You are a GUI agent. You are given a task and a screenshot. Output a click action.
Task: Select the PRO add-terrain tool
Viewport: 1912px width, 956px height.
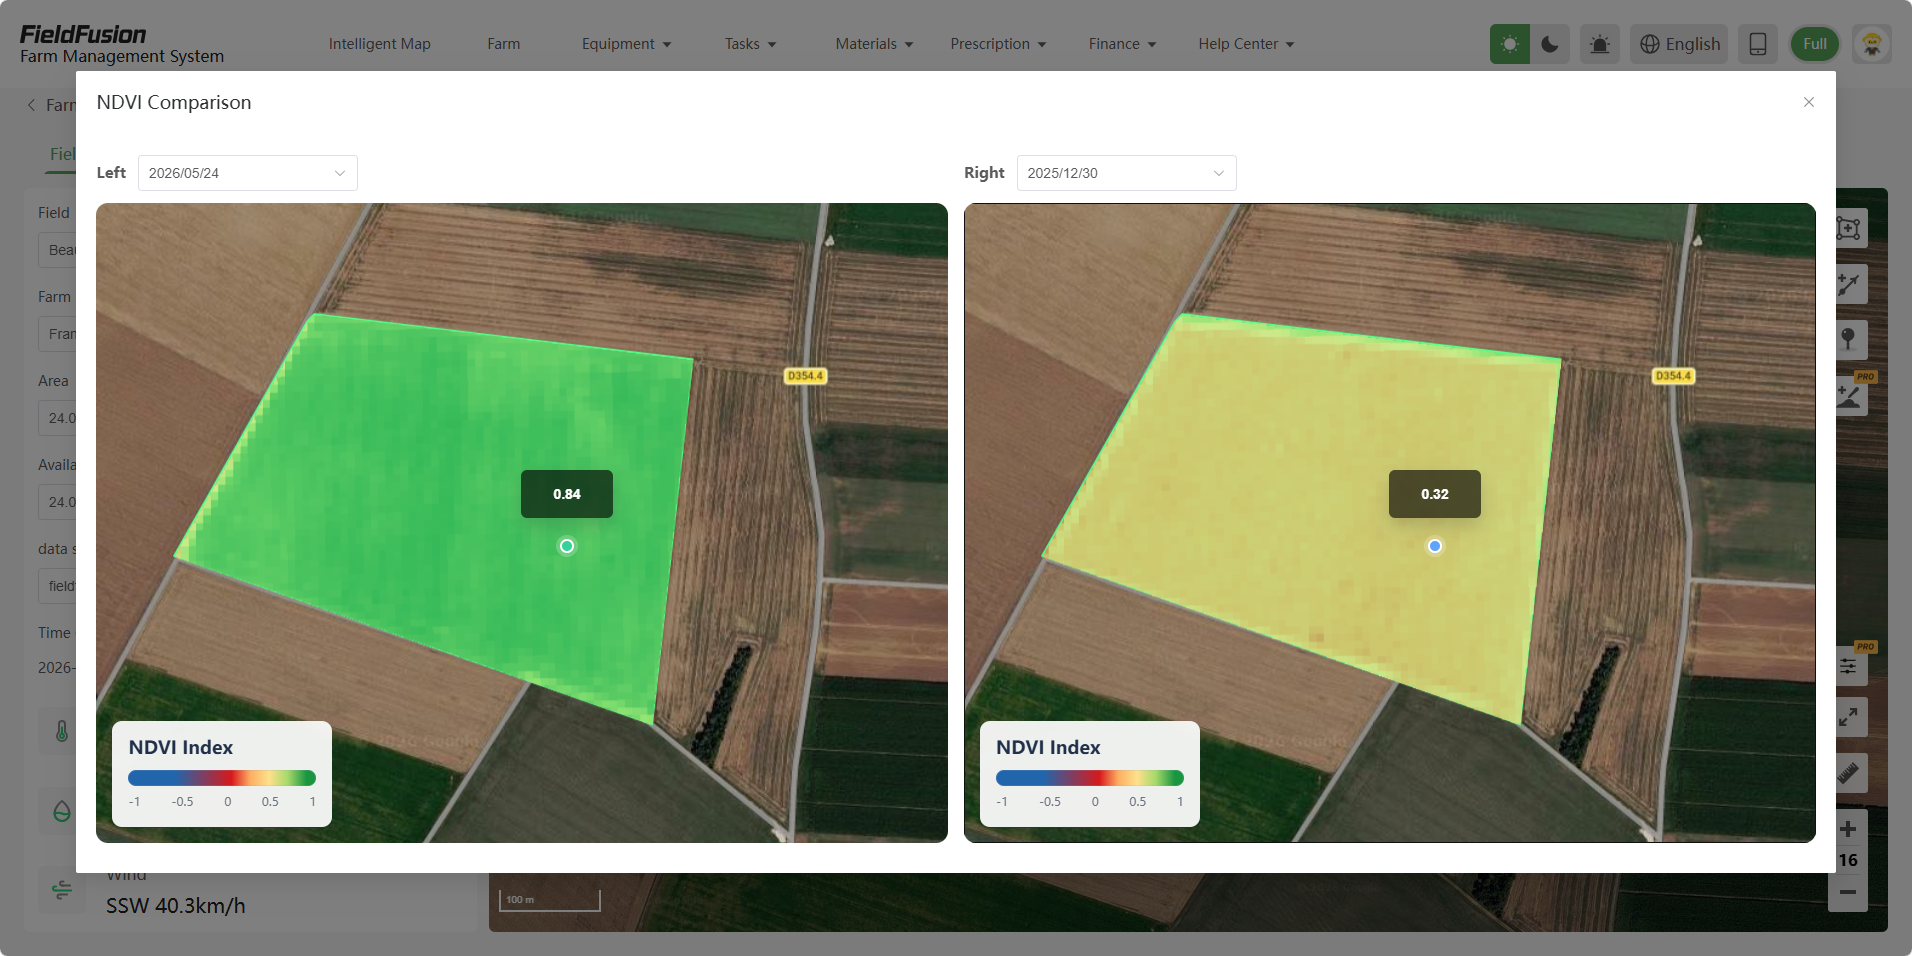pyautogui.click(x=1849, y=397)
